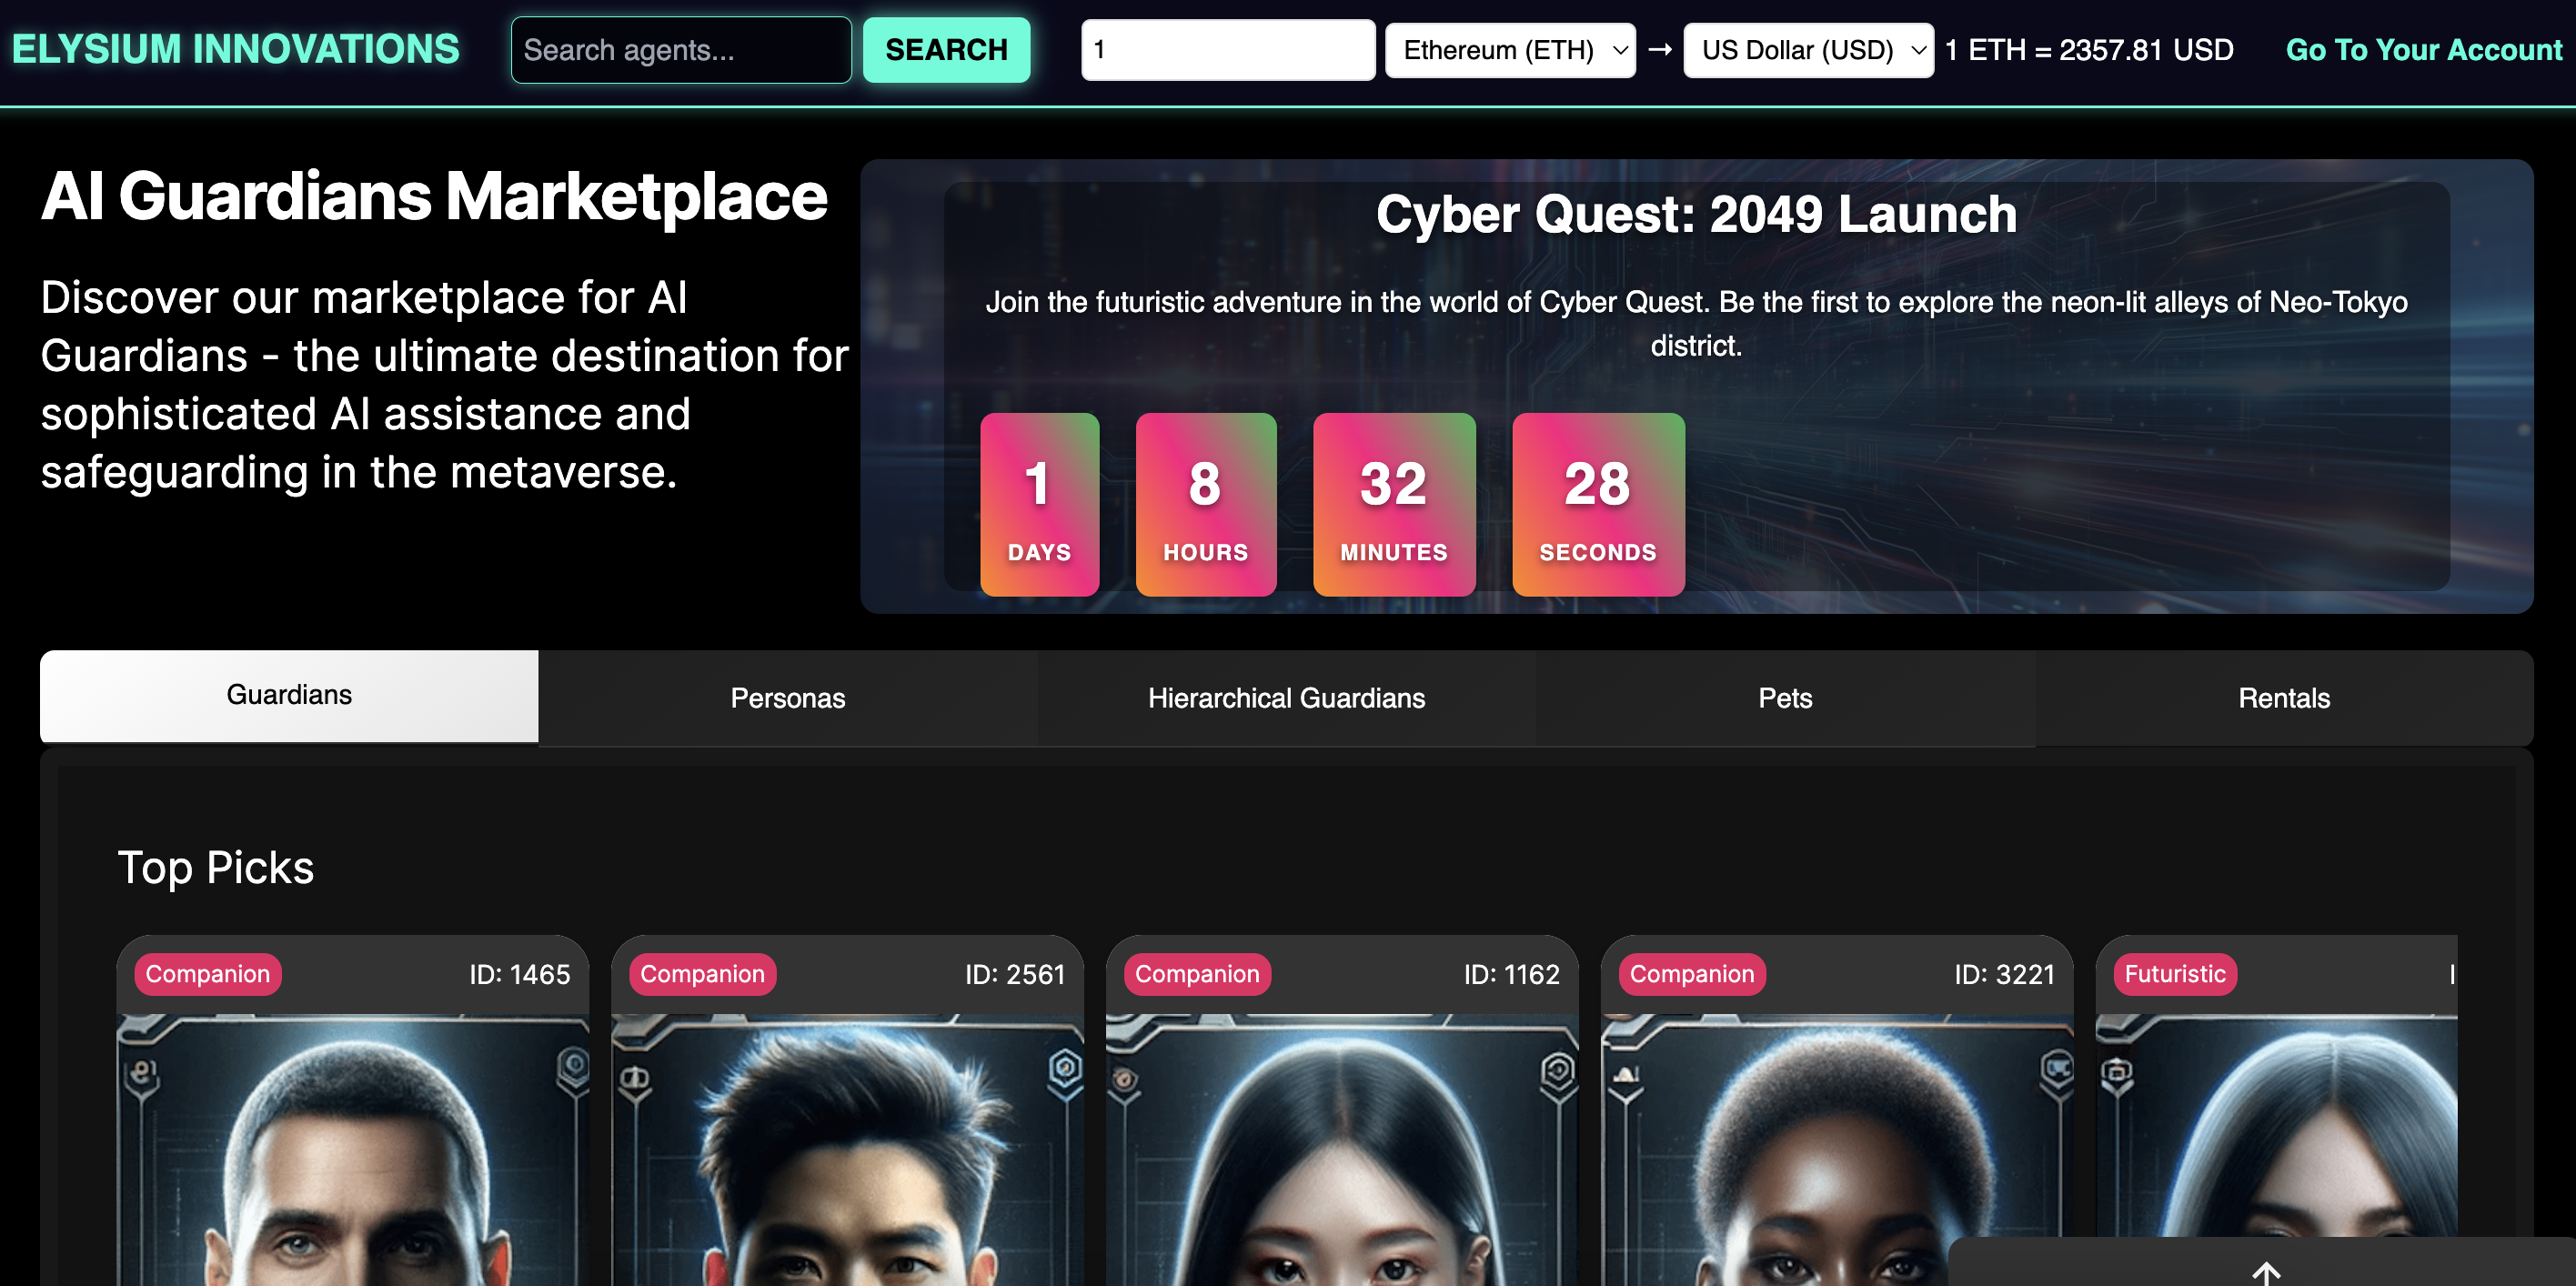Select the Pets tab

[x=1785, y=697]
